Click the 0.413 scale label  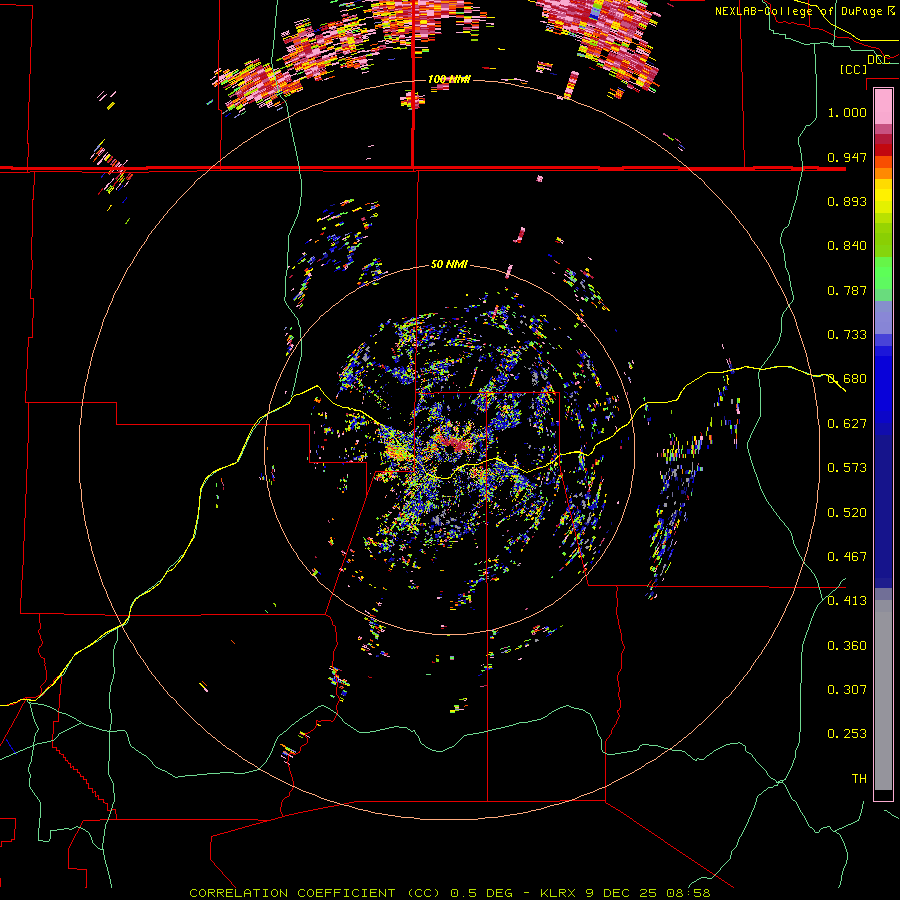click(x=847, y=601)
